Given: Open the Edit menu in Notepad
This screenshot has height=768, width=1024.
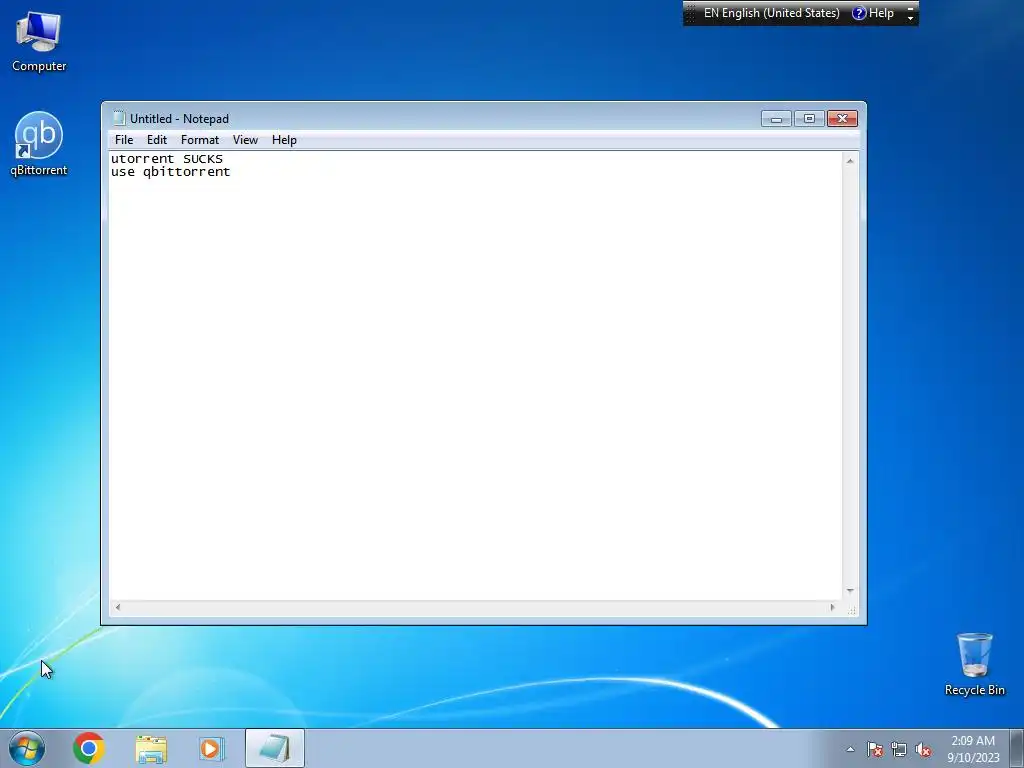Looking at the screenshot, I should (x=157, y=140).
